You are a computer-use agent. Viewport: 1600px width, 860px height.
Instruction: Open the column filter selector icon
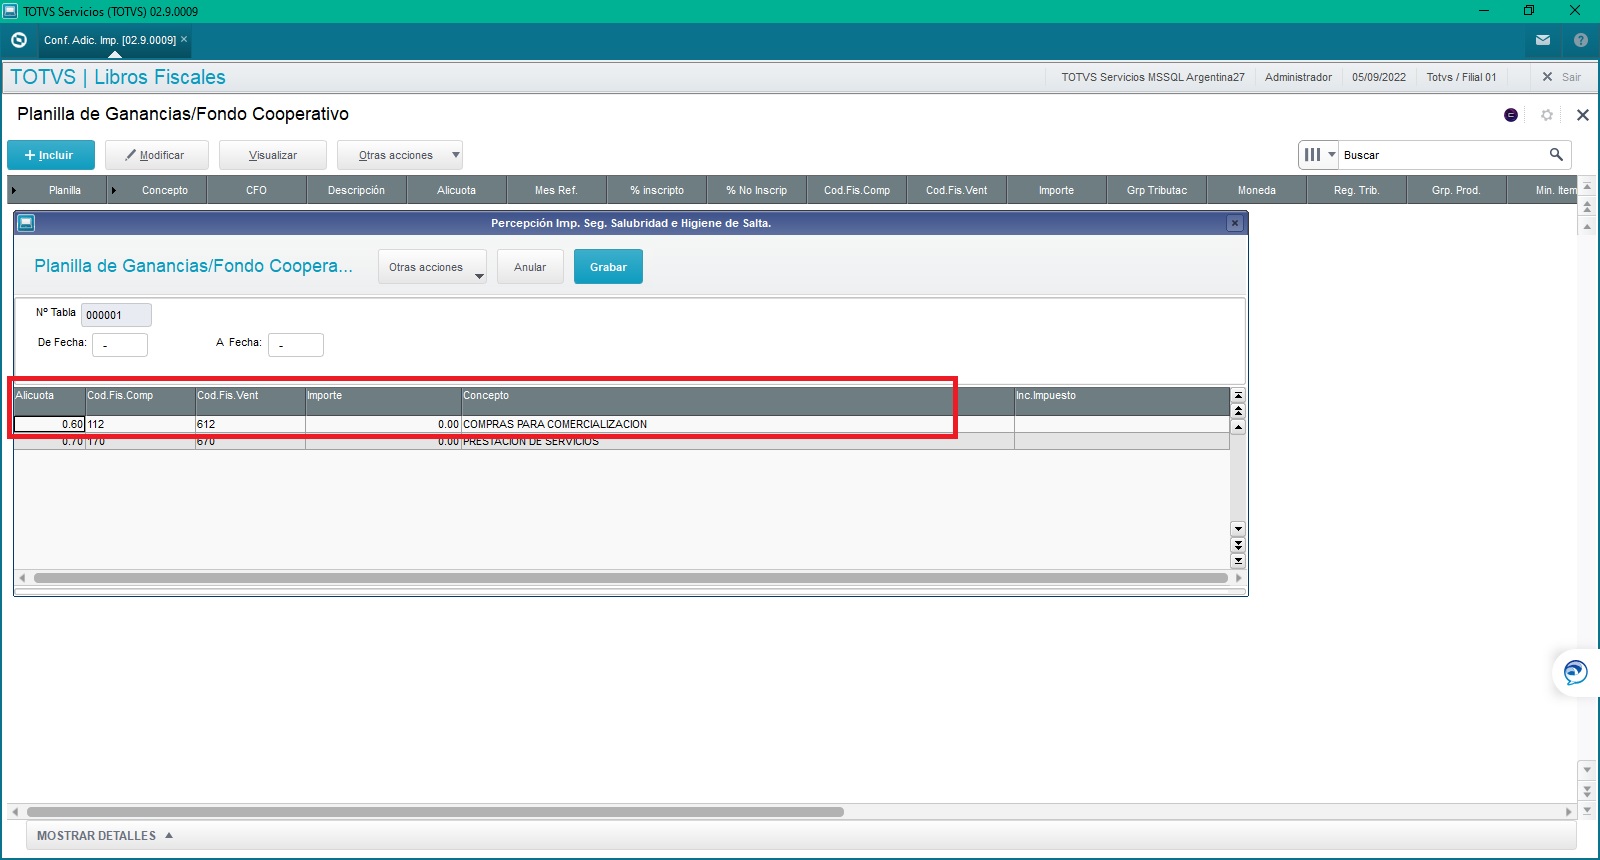click(1318, 155)
